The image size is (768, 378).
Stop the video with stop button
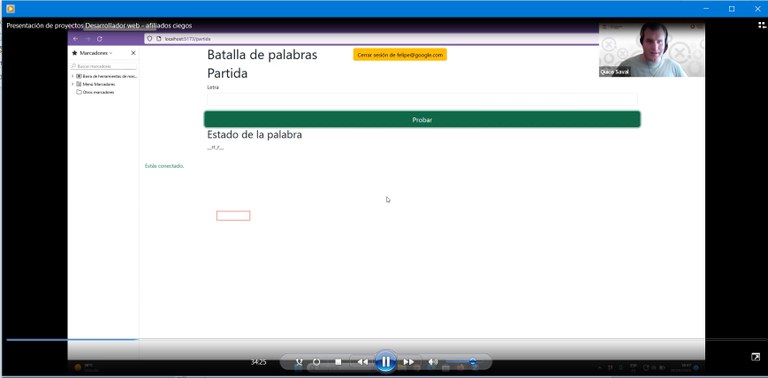[x=338, y=362]
